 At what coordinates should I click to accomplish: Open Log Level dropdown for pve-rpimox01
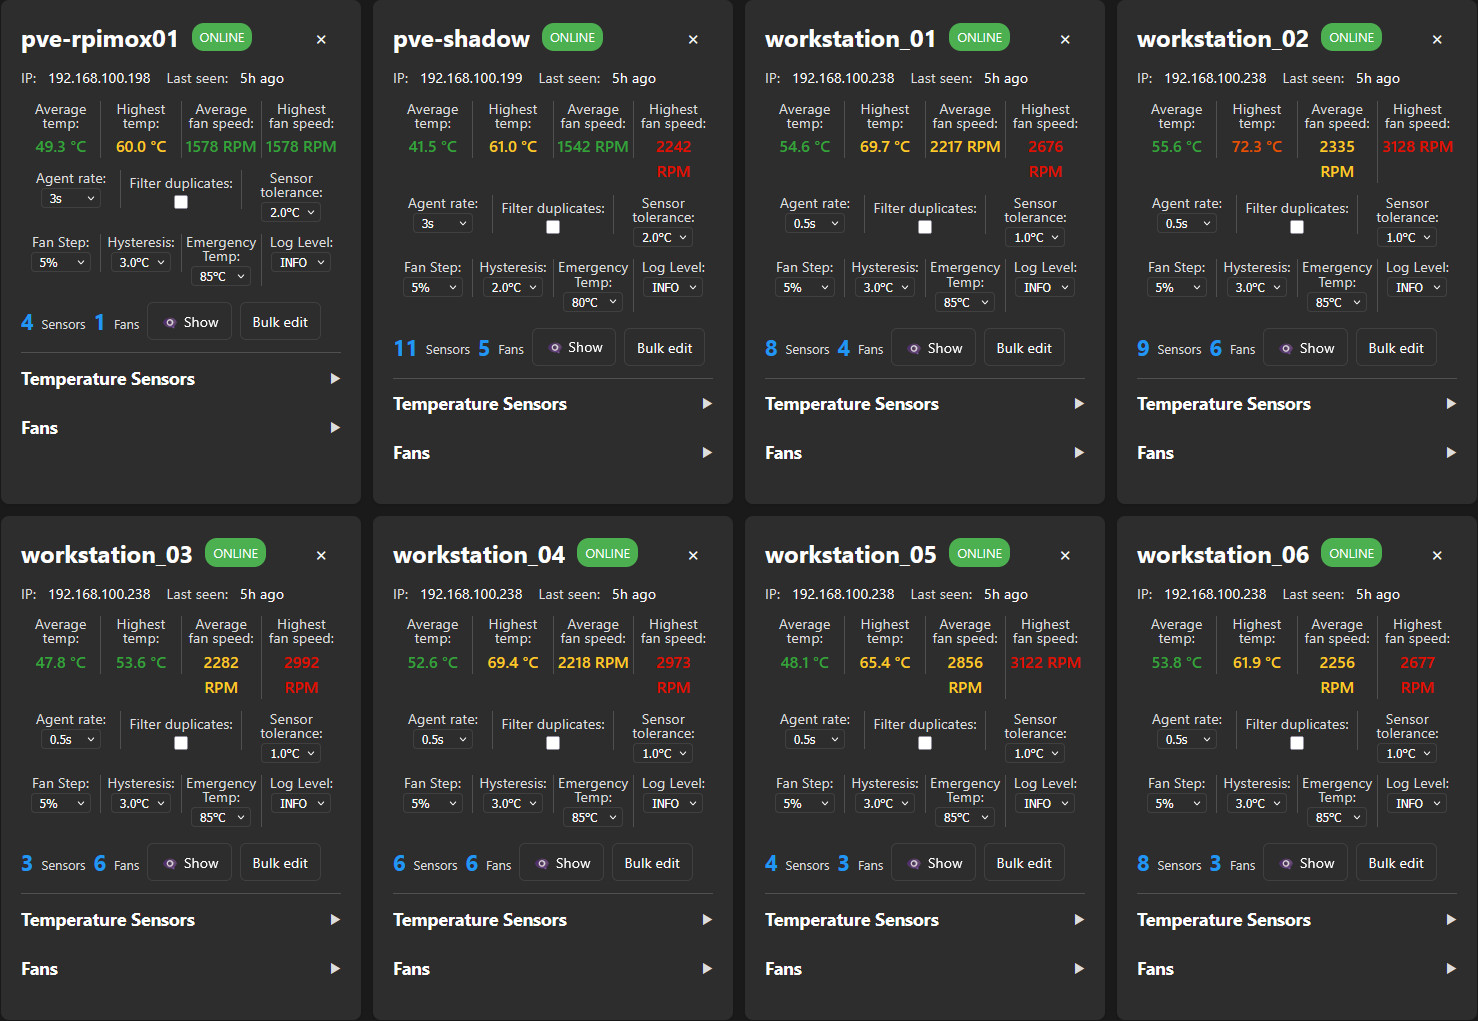point(301,263)
